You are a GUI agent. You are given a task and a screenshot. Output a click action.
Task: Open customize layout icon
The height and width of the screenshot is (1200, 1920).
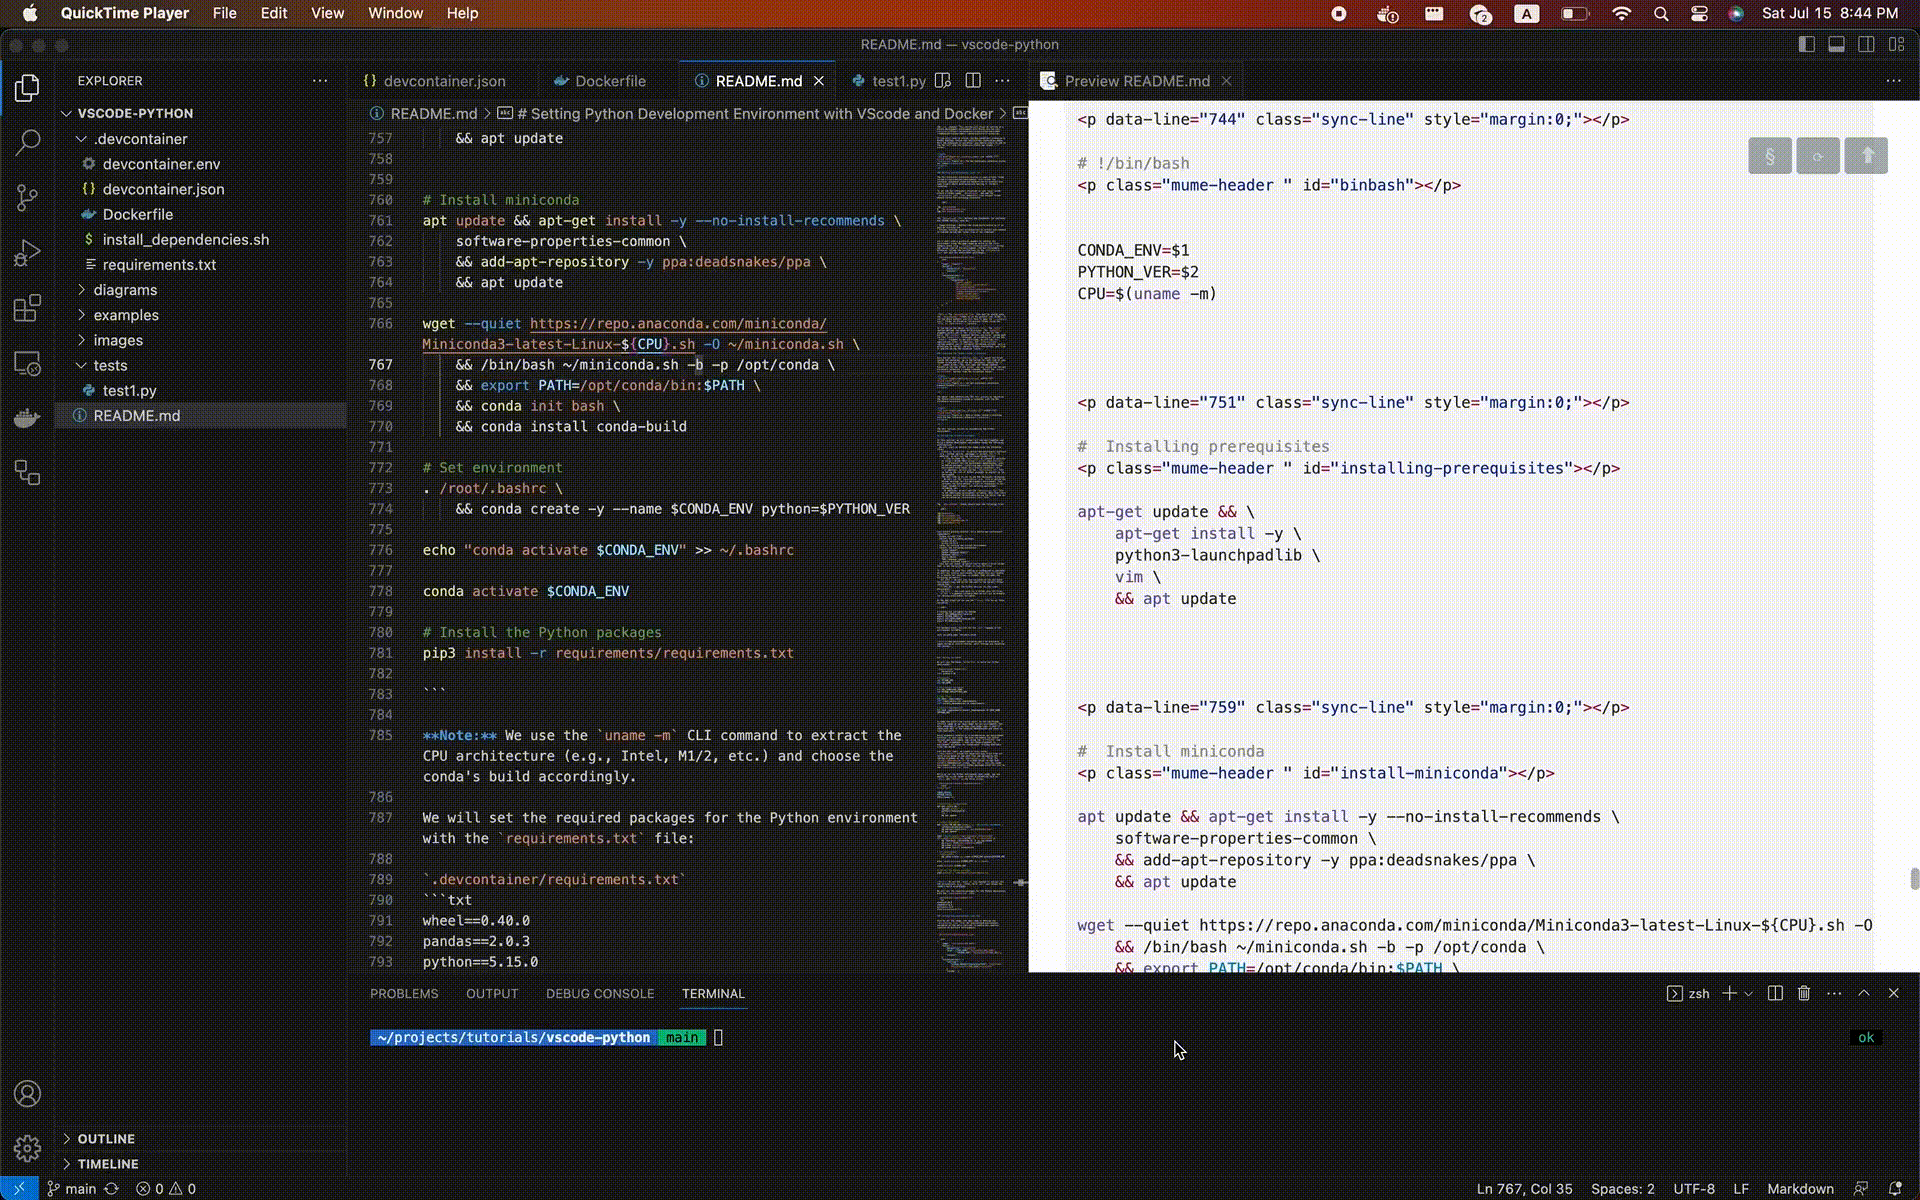[1897, 44]
